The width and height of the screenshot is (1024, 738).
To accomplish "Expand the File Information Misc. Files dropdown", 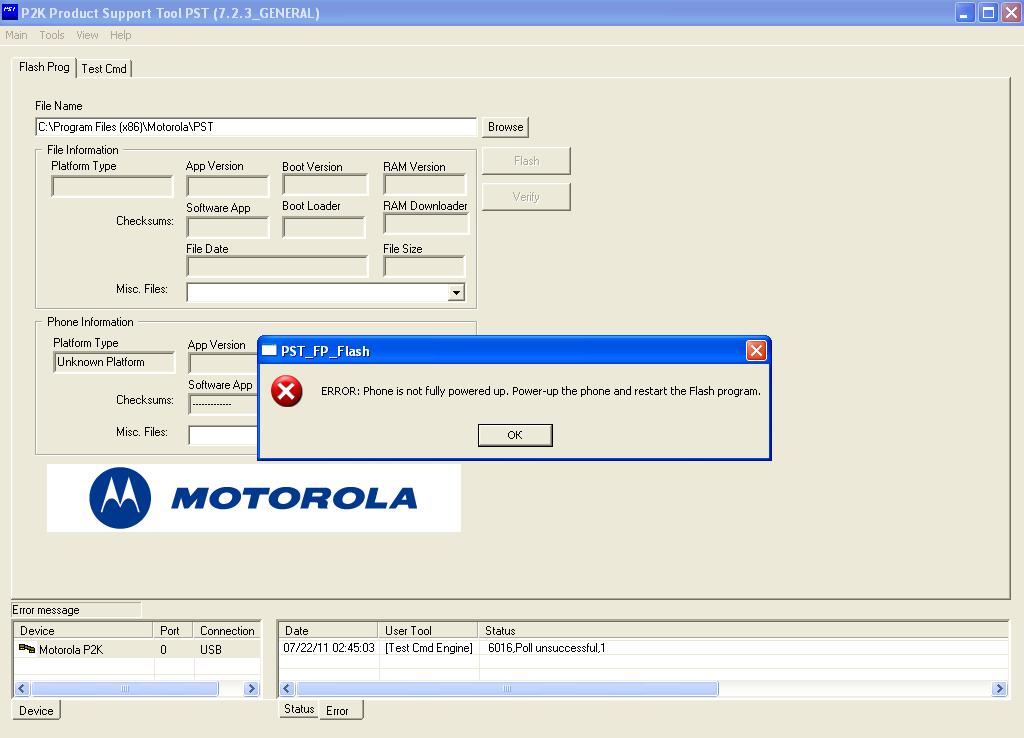I will pos(457,293).
